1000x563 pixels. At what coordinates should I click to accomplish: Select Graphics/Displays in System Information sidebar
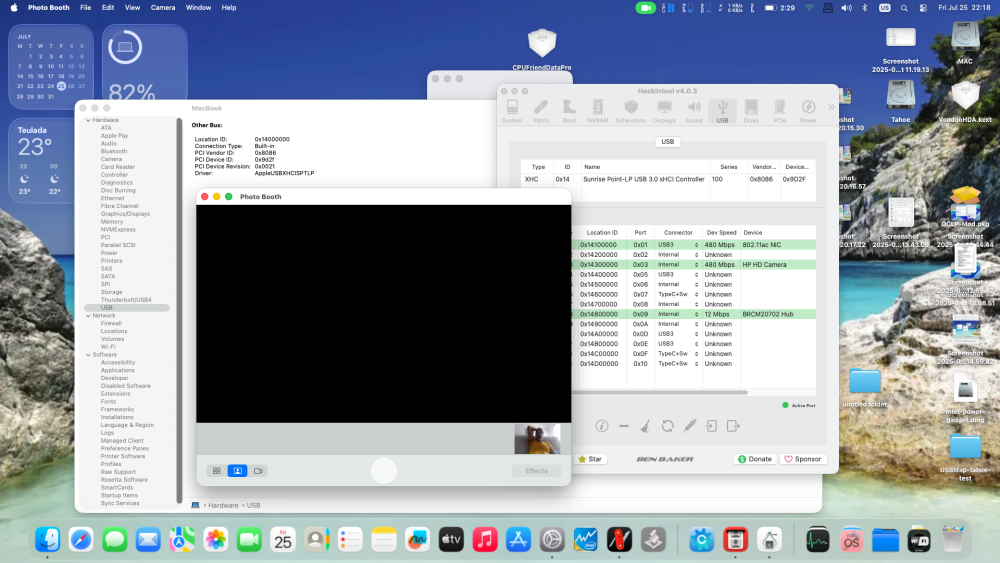[125, 214]
